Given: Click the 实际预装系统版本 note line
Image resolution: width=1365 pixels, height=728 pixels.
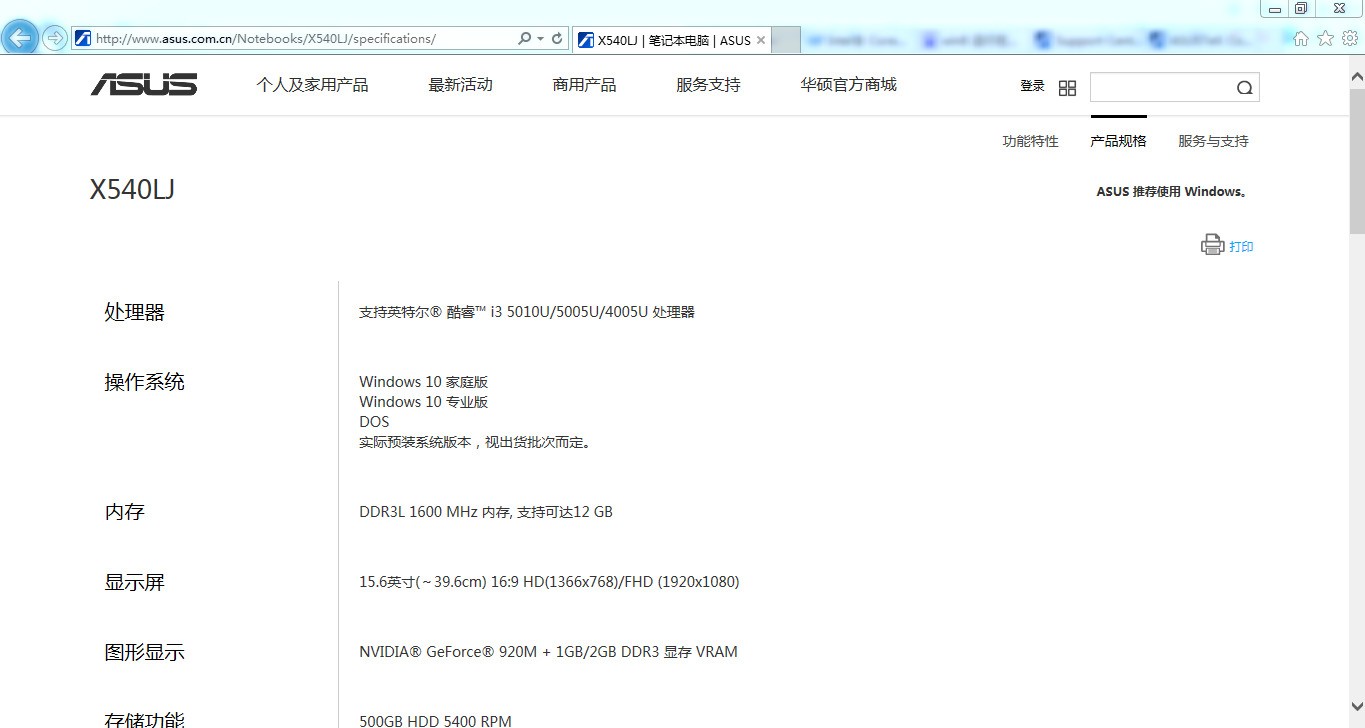Looking at the screenshot, I should click(x=475, y=442).
